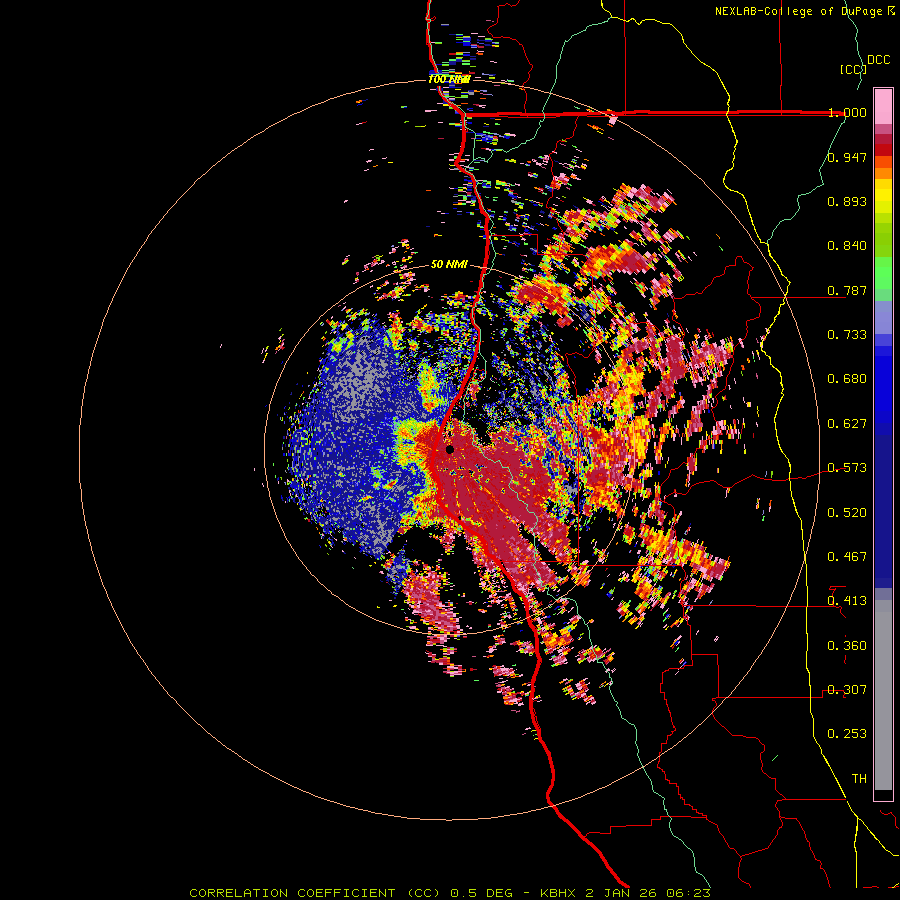The image size is (900, 900).
Task: Click the 0.307 scale value
Action: (x=847, y=690)
